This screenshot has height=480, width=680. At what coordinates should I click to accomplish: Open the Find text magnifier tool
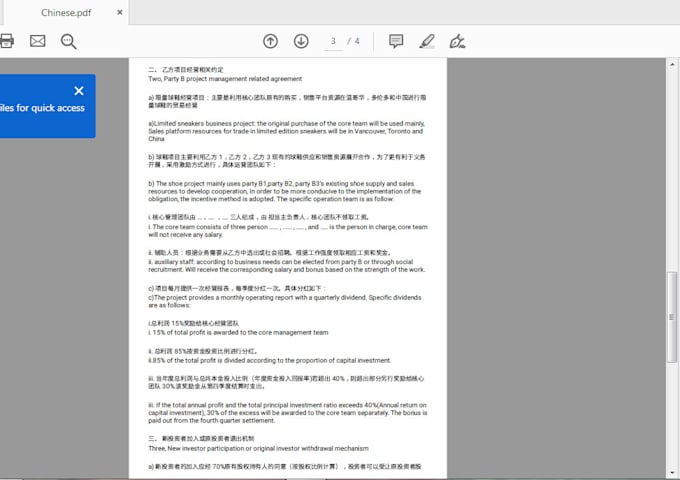click(x=69, y=42)
